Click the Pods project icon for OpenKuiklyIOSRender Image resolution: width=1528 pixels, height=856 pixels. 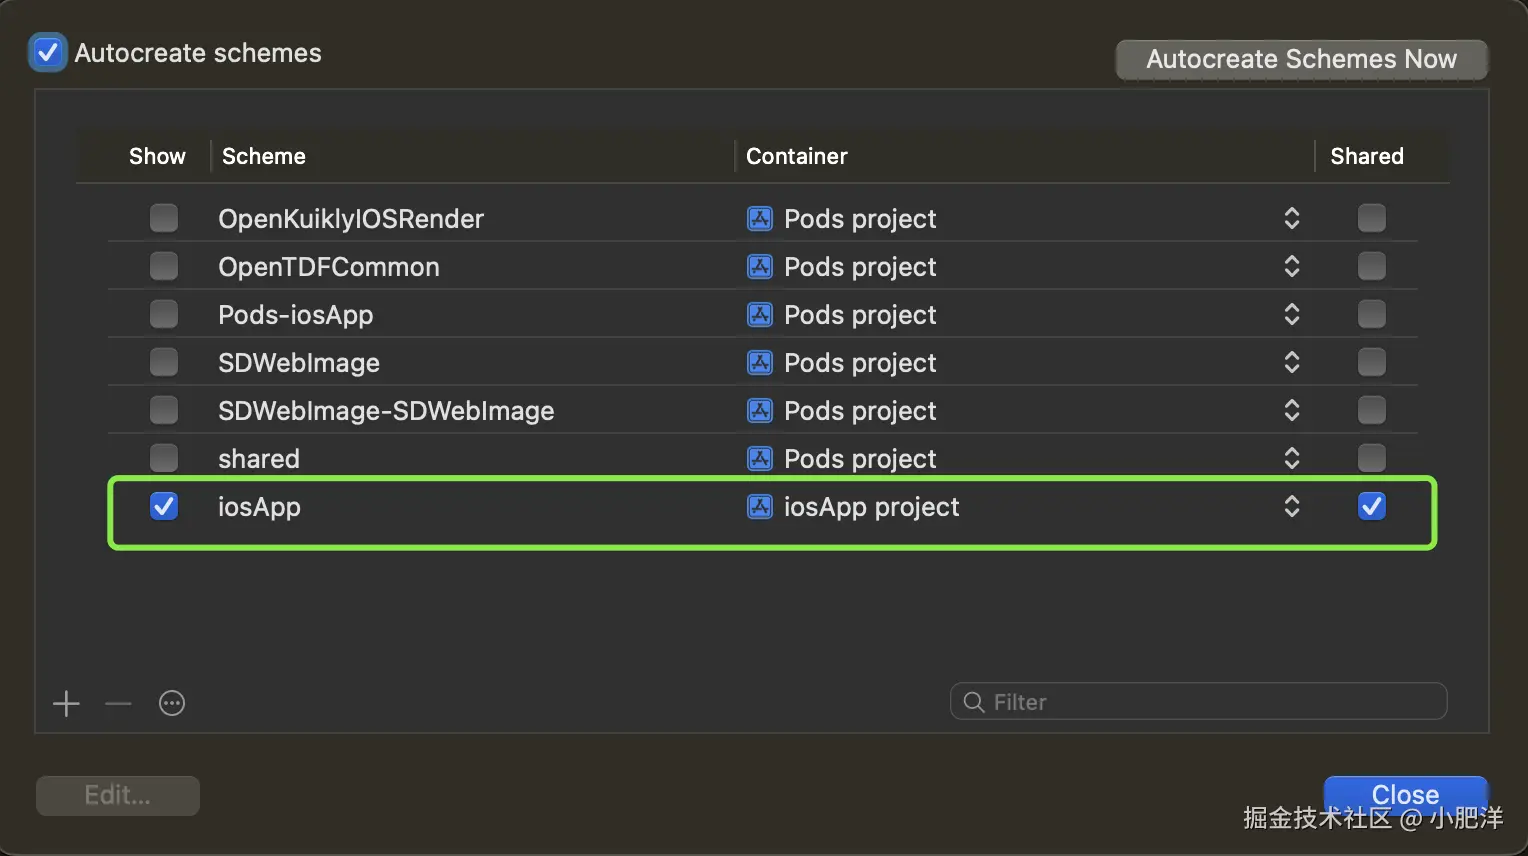point(760,219)
